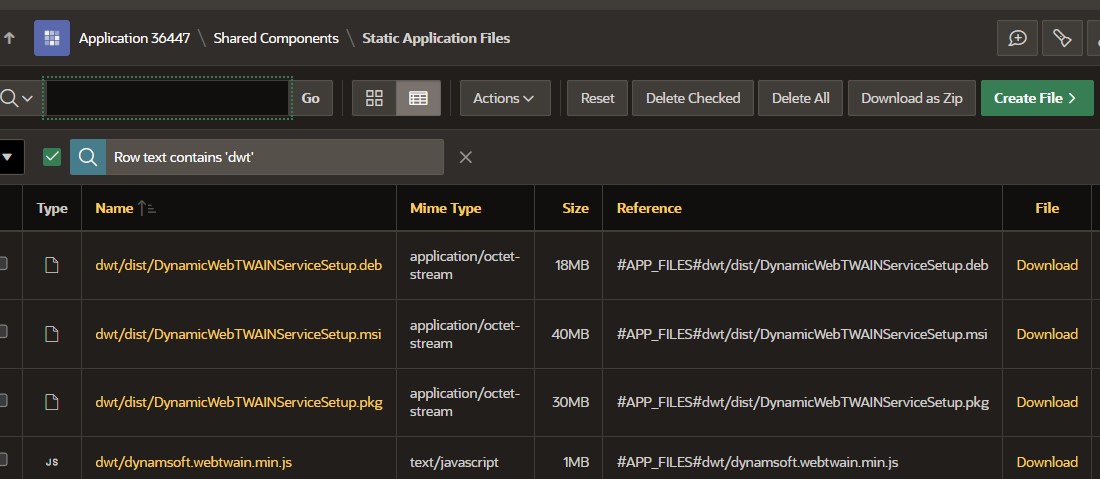This screenshot has height=479, width=1100.
Task: Switch to icon grid view
Action: click(x=375, y=98)
